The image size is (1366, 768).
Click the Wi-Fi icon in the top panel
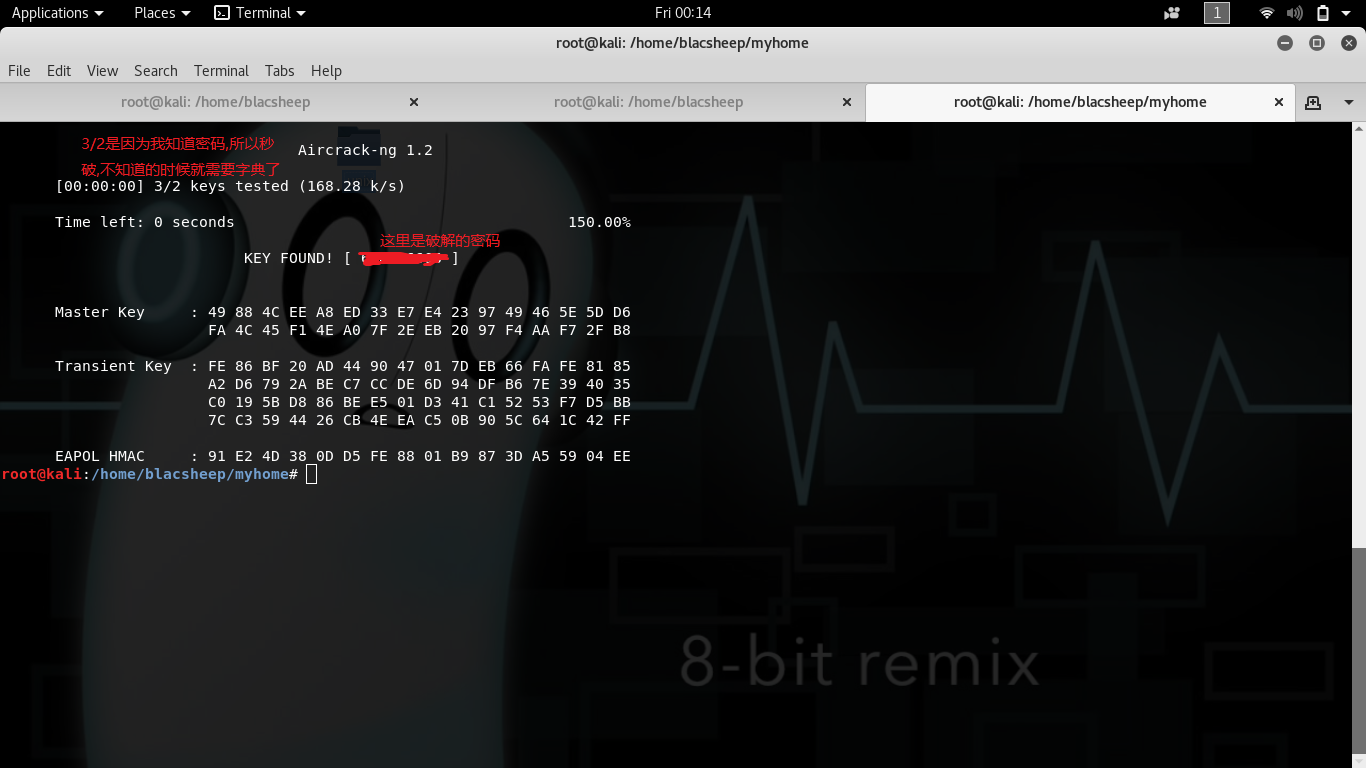pyautogui.click(x=1267, y=13)
